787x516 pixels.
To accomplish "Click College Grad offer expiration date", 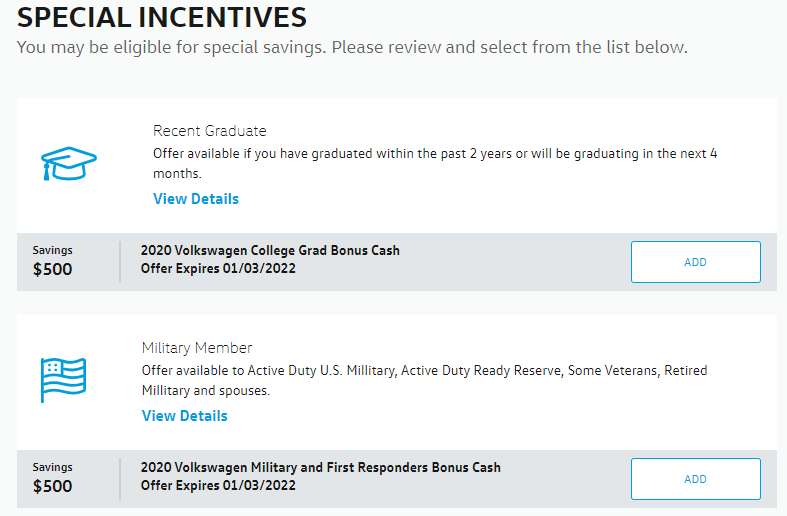I will 218,269.
